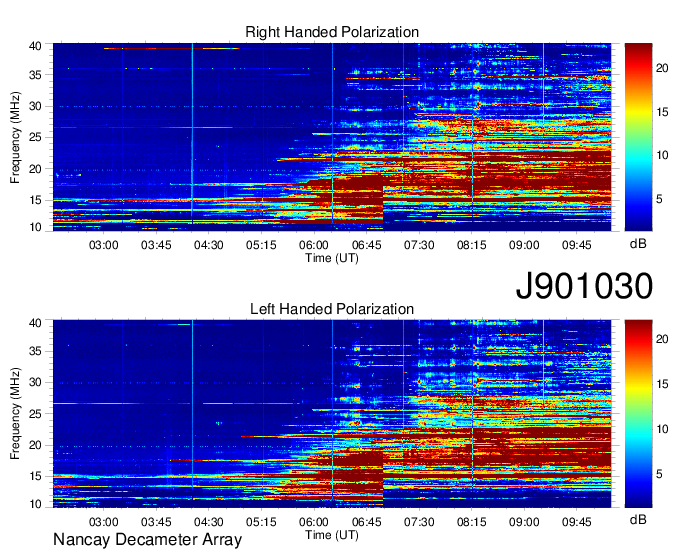680x552 pixels.
Task: Click the '10' label on Left Handed colorbar
Action: click(x=662, y=429)
